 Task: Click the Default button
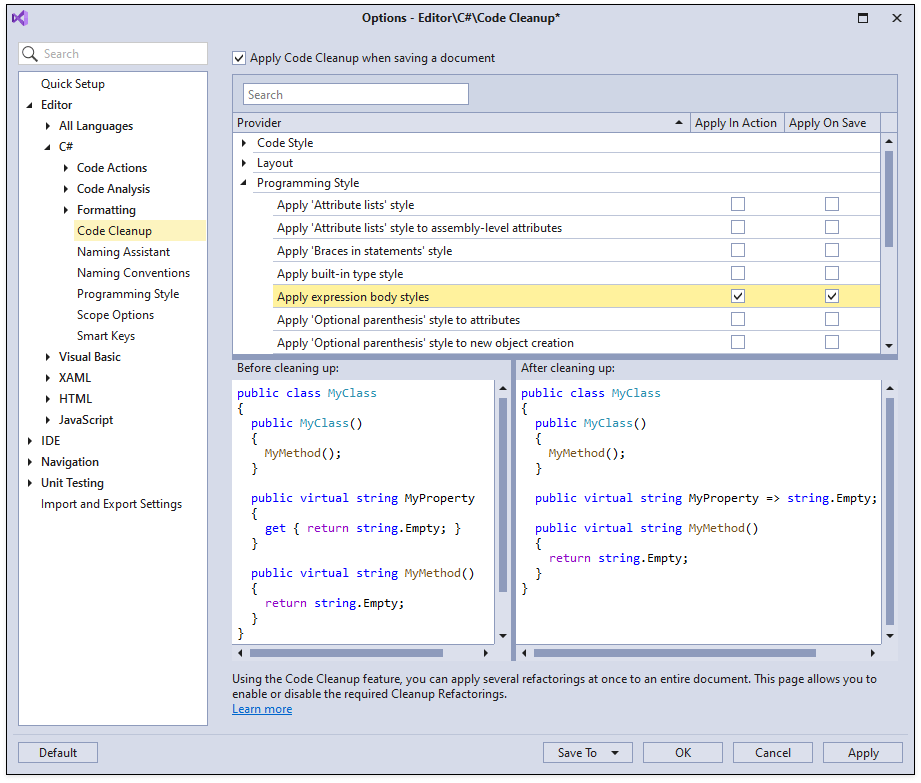click(58, 753)
